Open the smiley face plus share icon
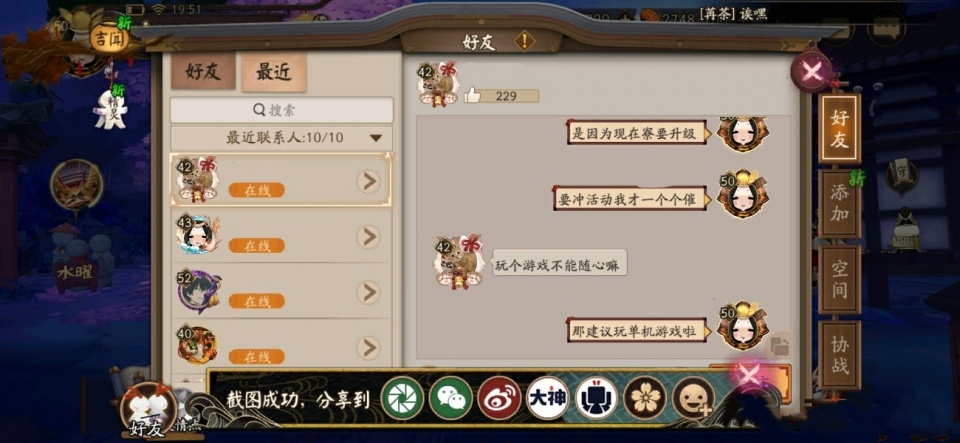The width and height of the screenshot is (960, 443). 694,398
